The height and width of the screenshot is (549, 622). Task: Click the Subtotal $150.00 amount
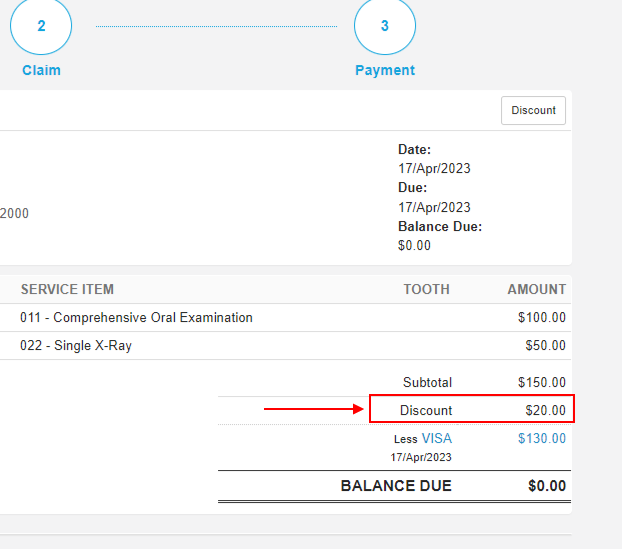click(541, 382)
